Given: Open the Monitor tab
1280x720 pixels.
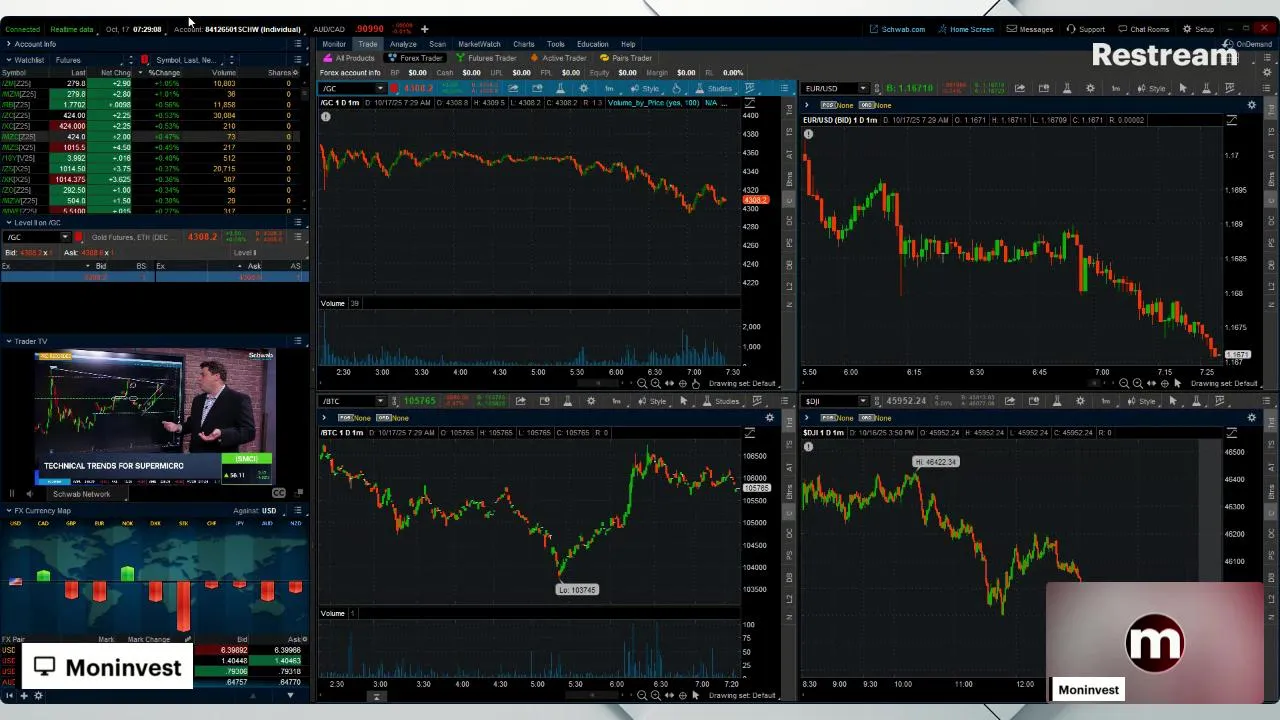Looking at the screenshot, I should [x=334, y=44].
